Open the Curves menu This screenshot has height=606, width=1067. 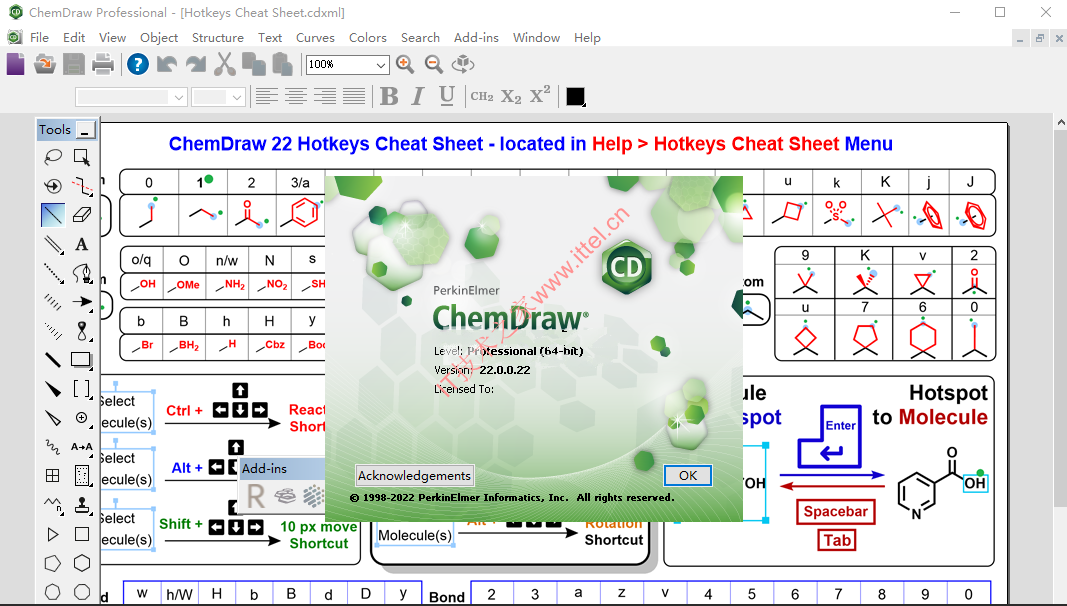pyautogui.click(x=315, y=37)
